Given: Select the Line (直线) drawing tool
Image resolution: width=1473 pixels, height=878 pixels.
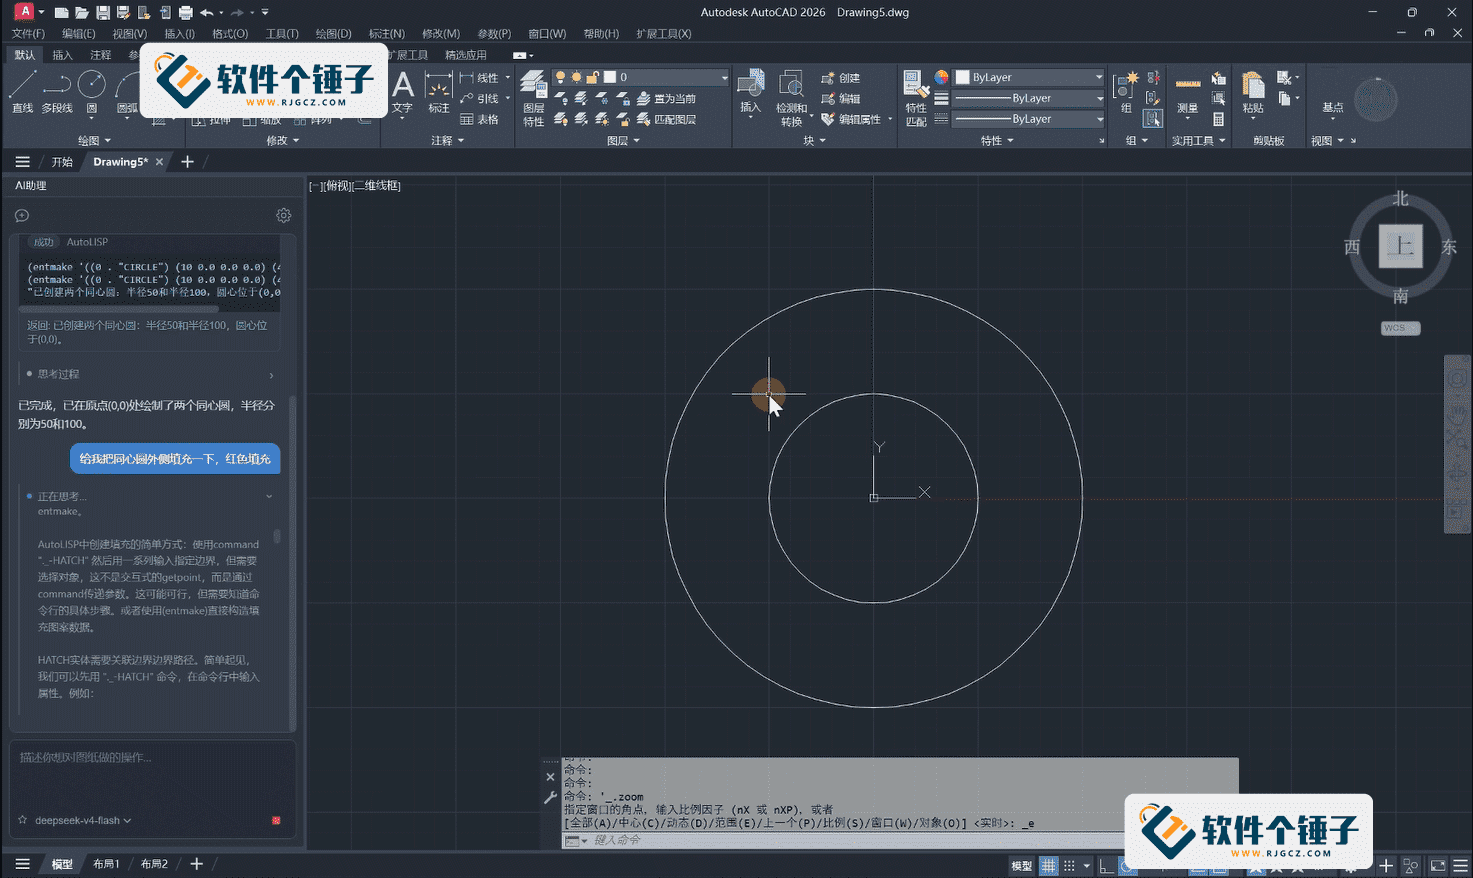Looking at the screenshot, I should click(x=22, y=92).
